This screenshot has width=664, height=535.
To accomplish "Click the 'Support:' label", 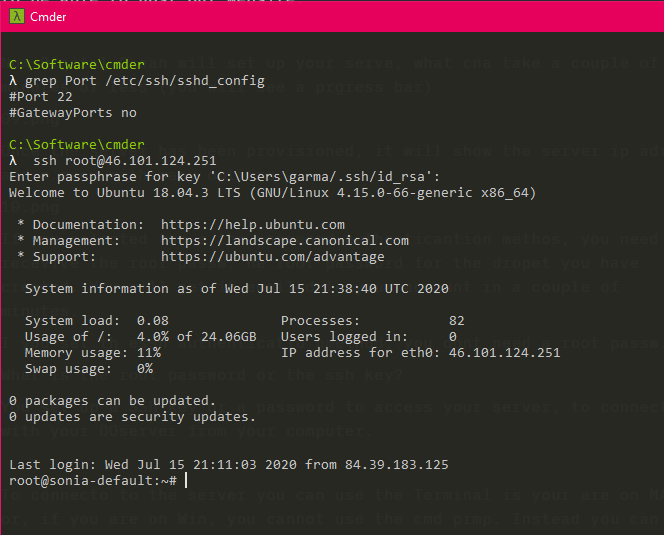I will 65,257.
